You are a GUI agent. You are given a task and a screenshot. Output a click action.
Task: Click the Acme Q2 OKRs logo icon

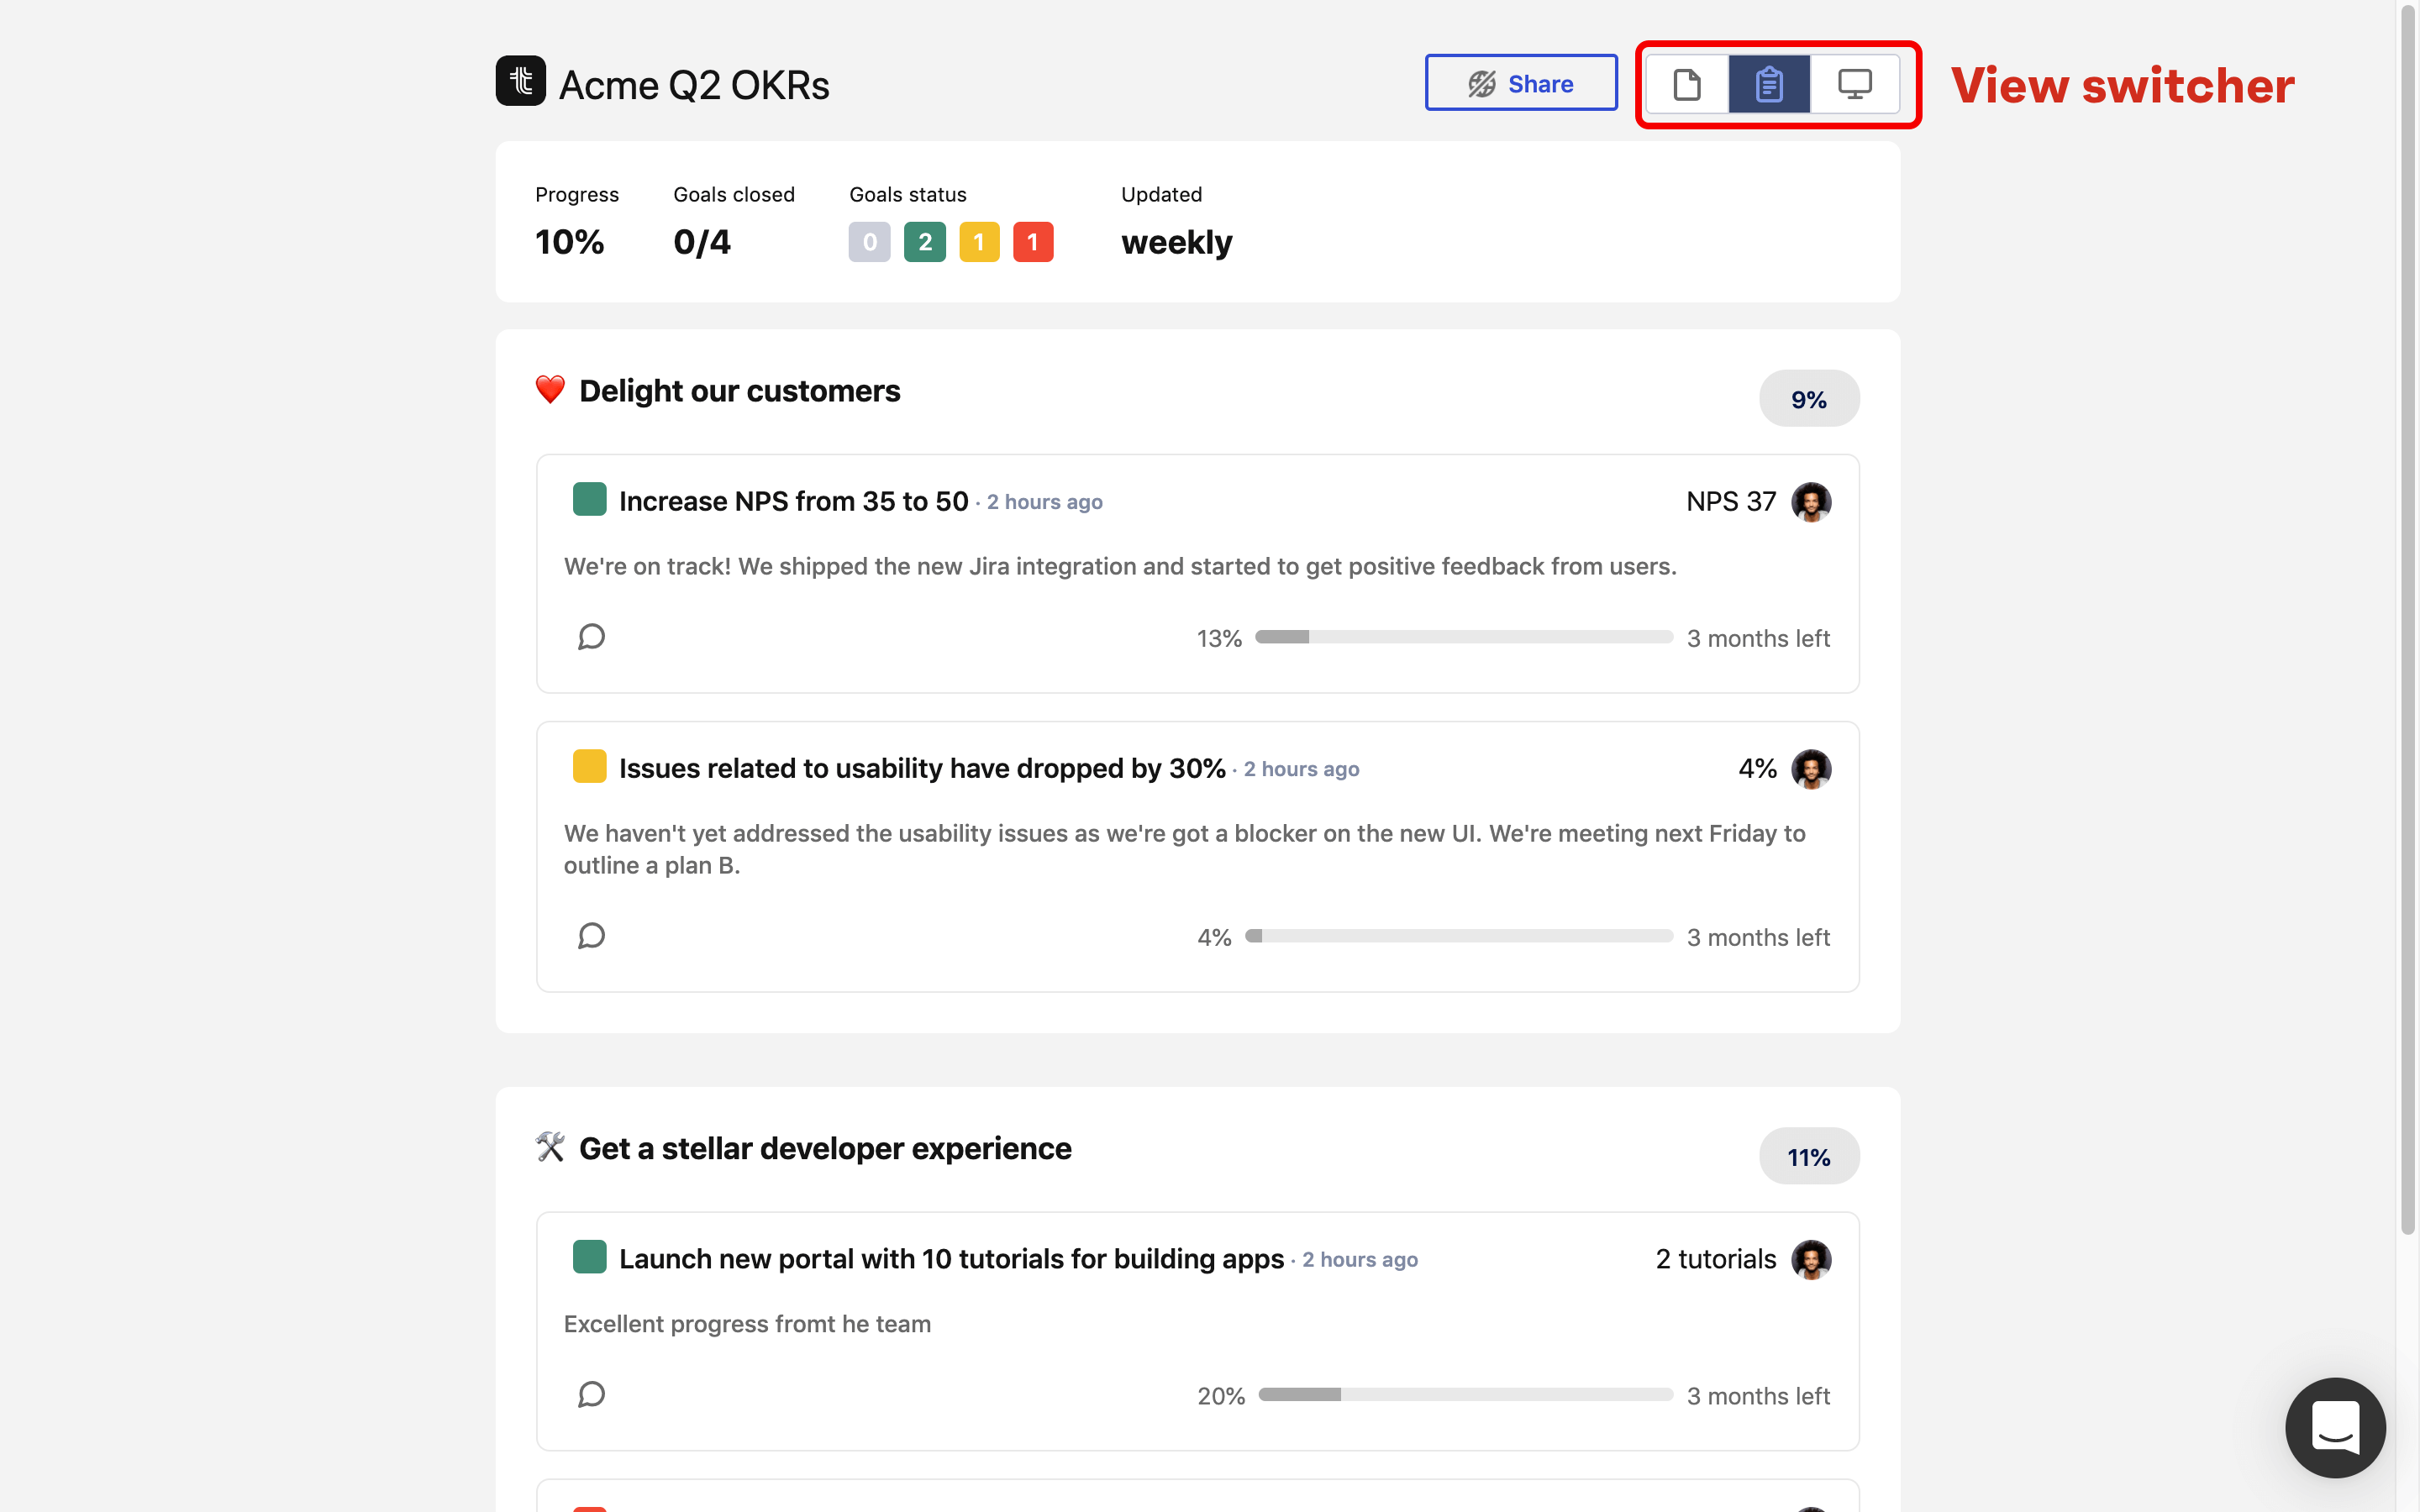520,81
